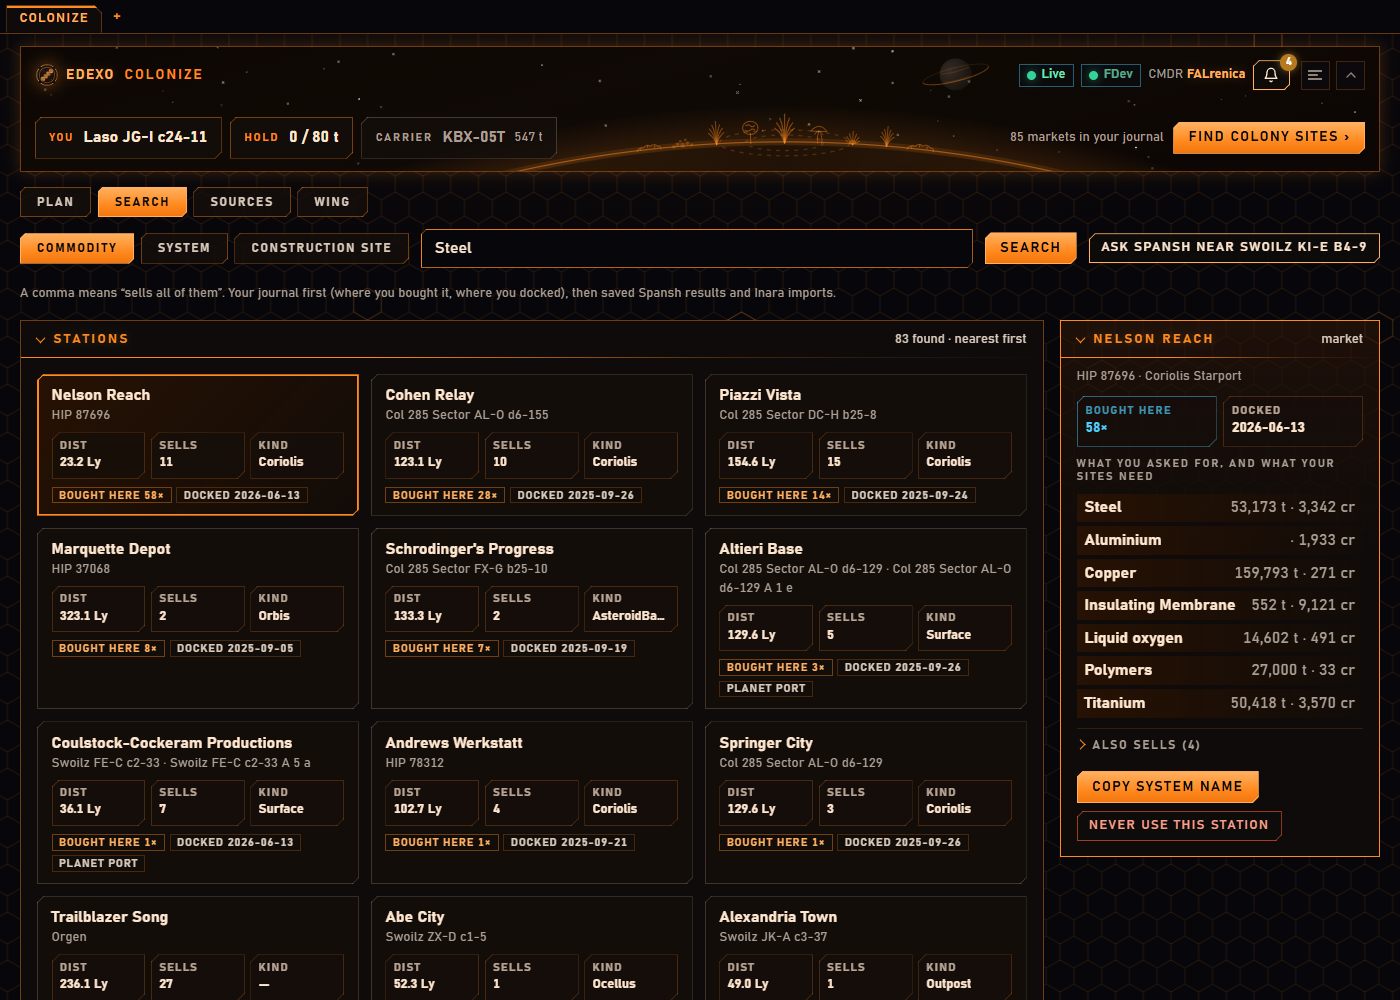
Task: Click the orange SEARCH button
Action: point(1030,248)
